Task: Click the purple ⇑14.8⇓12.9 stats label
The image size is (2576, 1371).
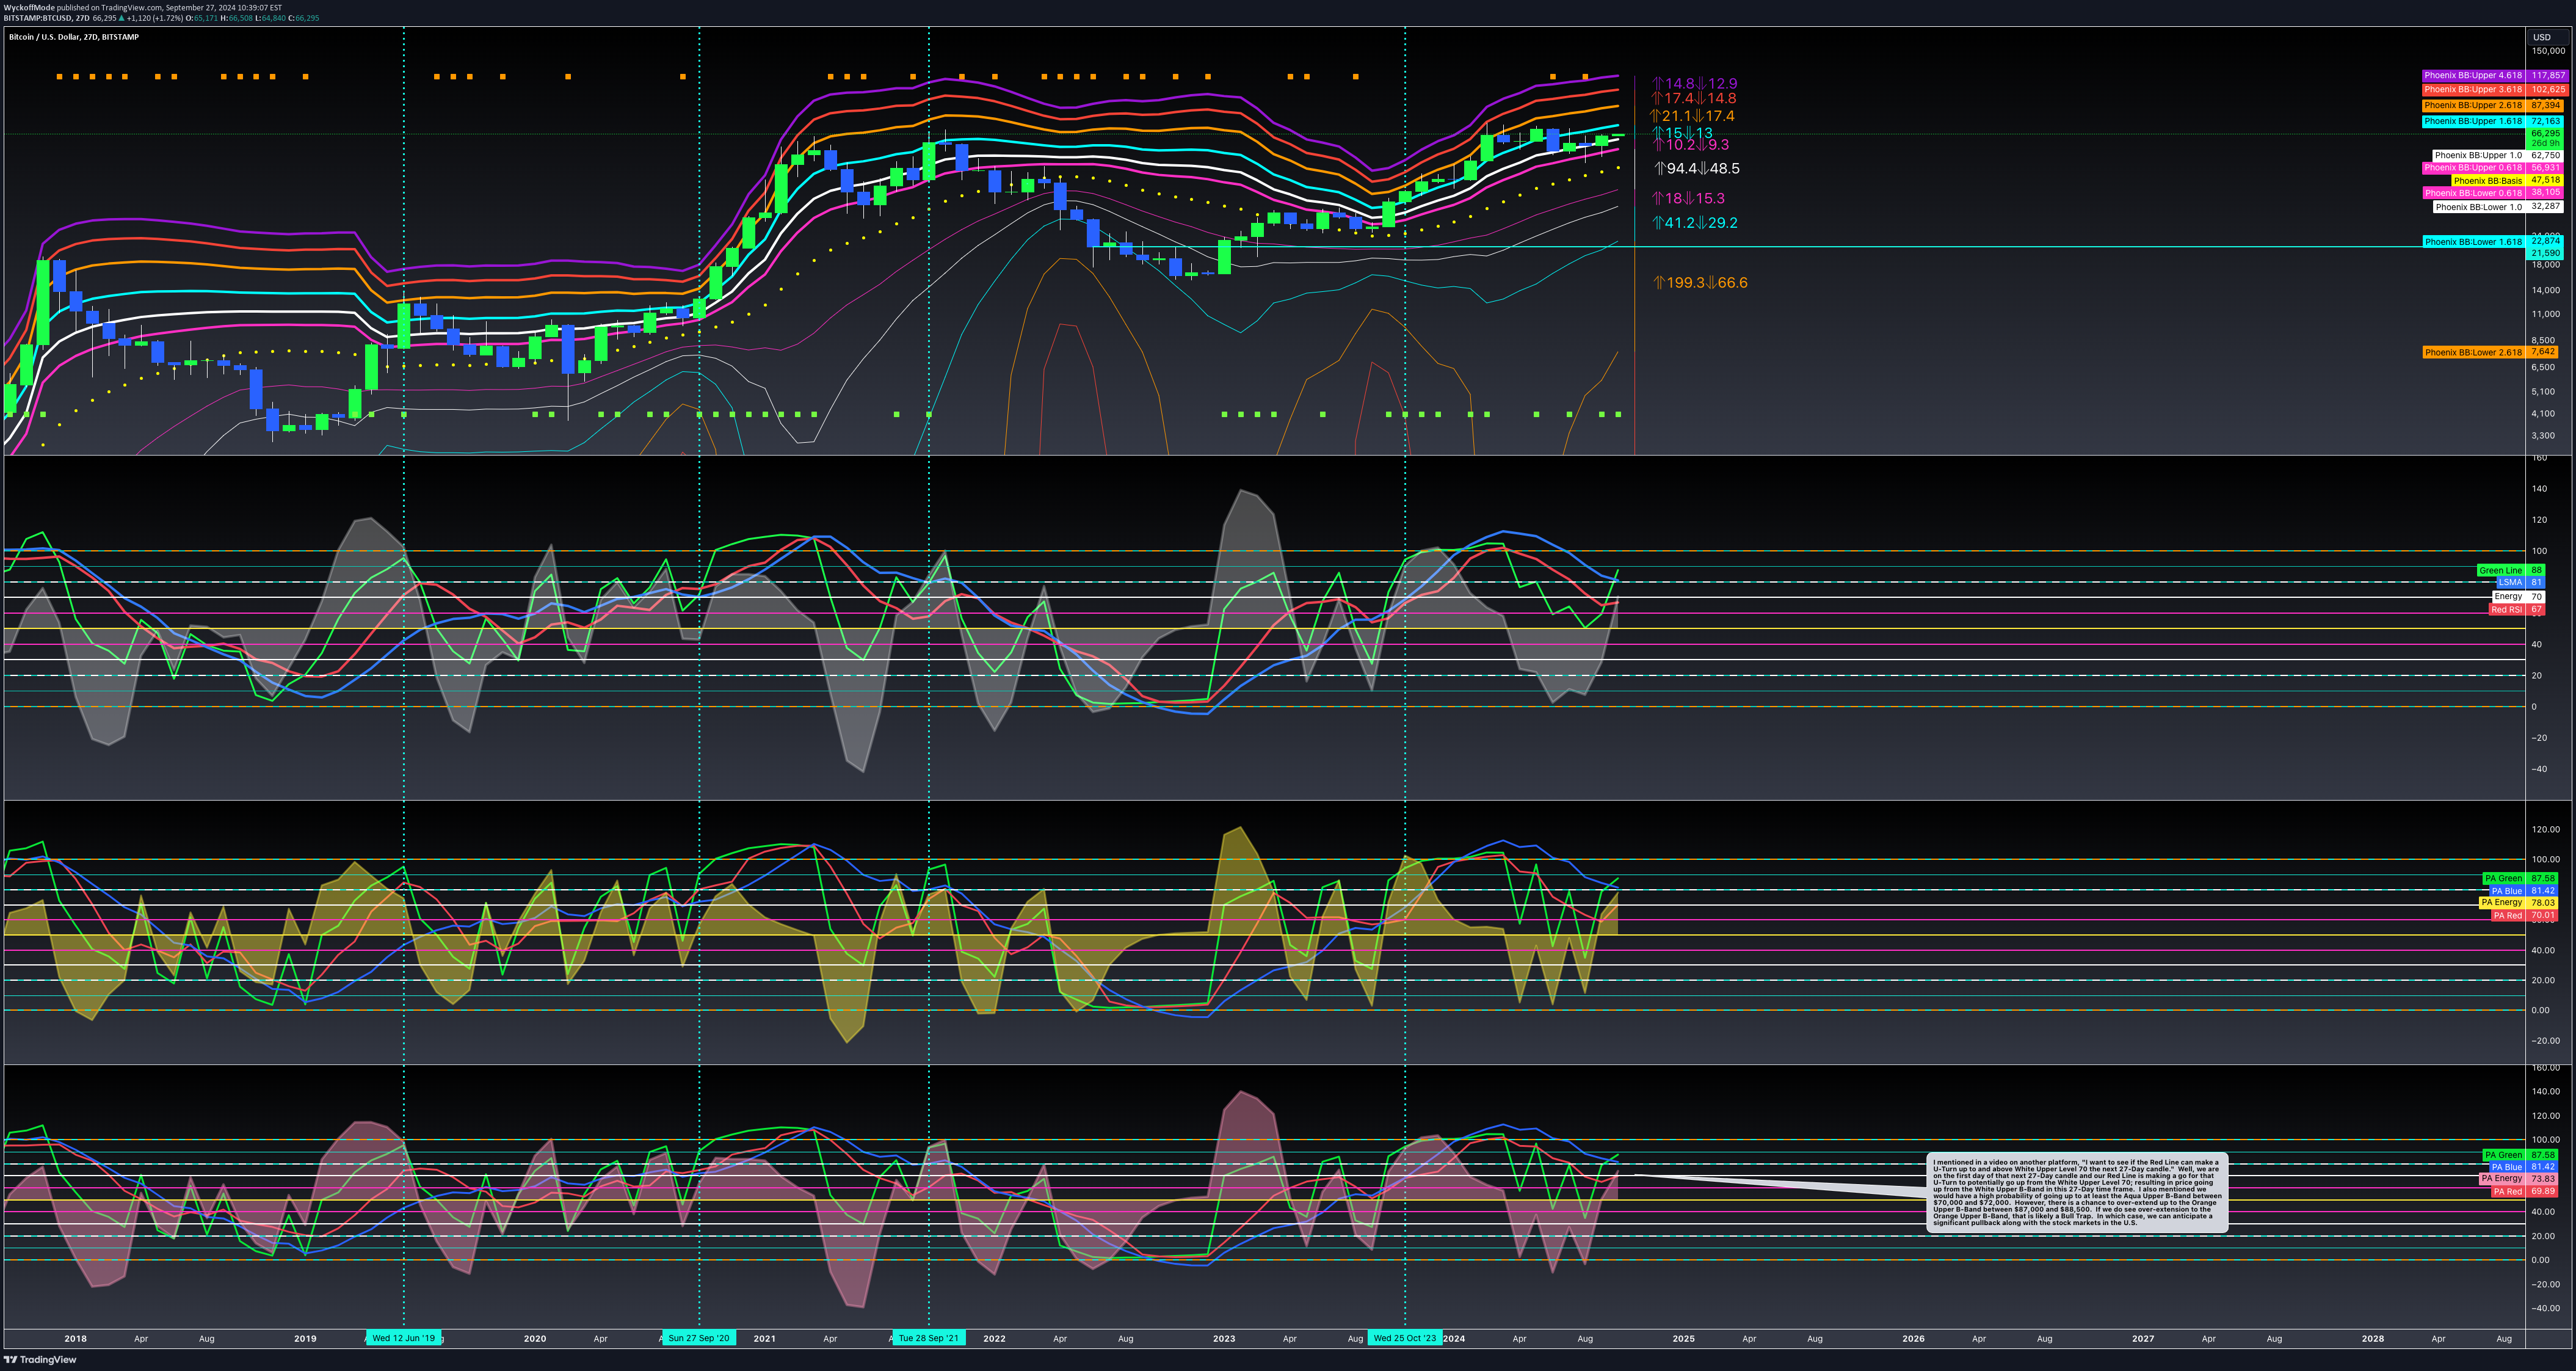Action: [1695, 84]
